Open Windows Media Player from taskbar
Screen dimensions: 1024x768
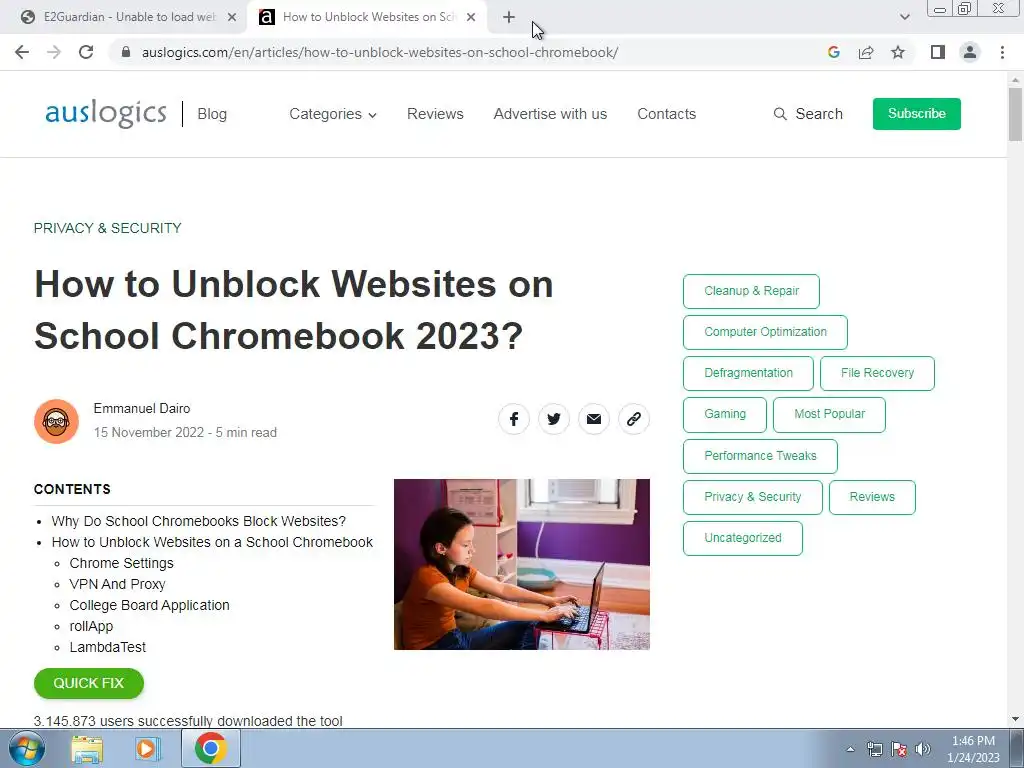pyautogui.click(x=148, y=748)
